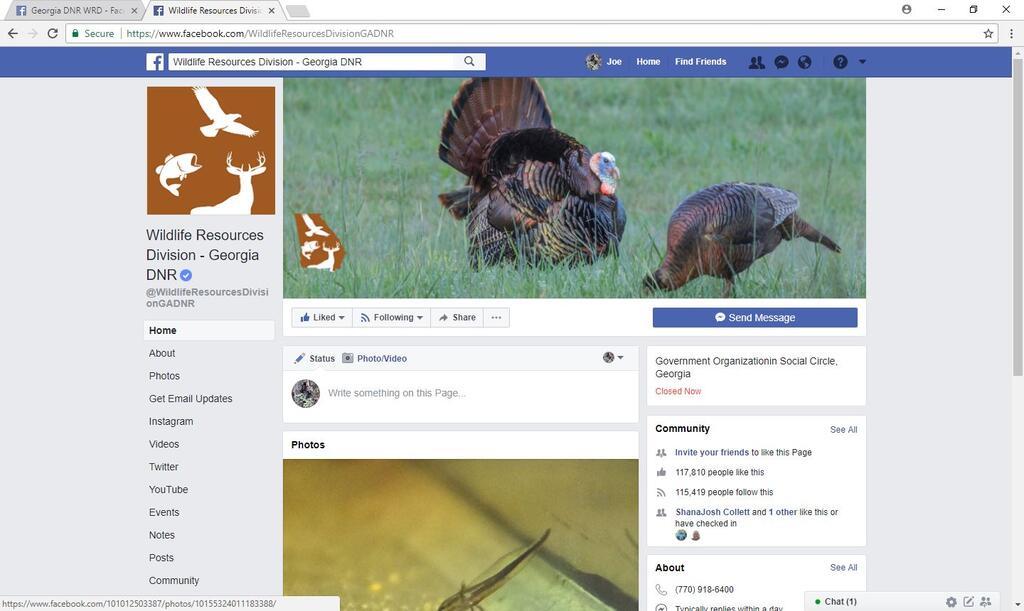Image resolution: width=1024 pixels, height=611 pixels.
Task: Open the Twitter sidebar item
Action: point(163,467)
